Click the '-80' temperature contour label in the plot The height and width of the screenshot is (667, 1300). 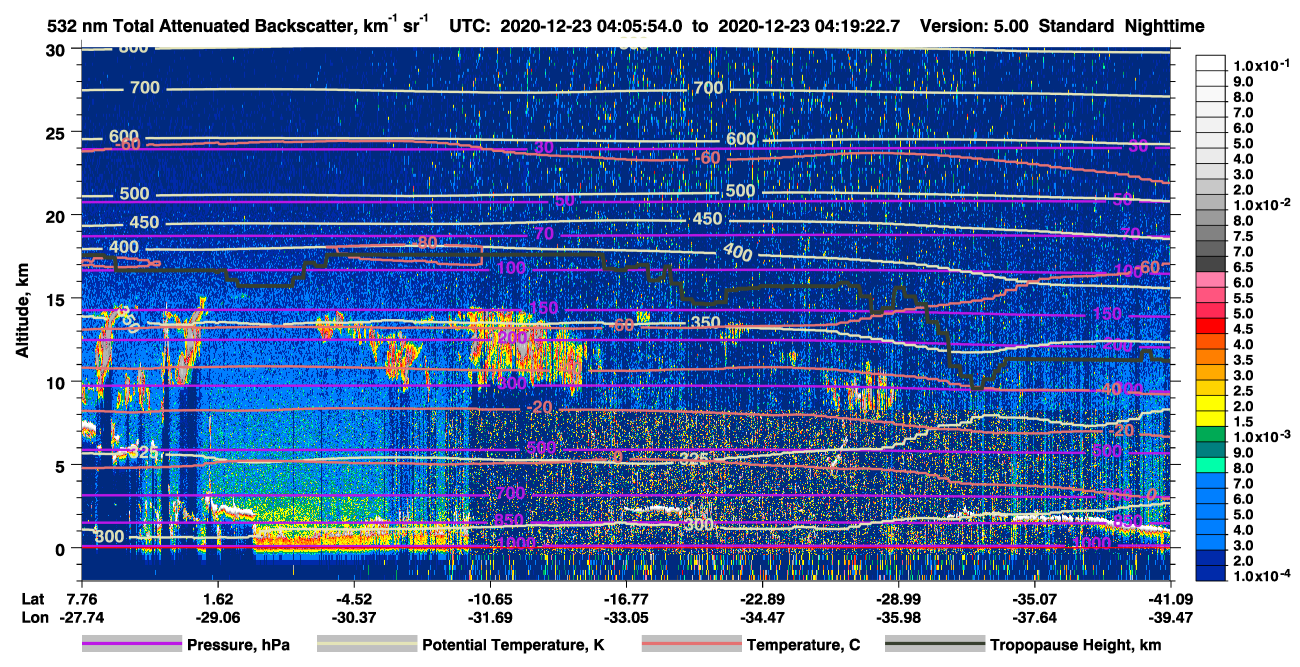(426, 242)
